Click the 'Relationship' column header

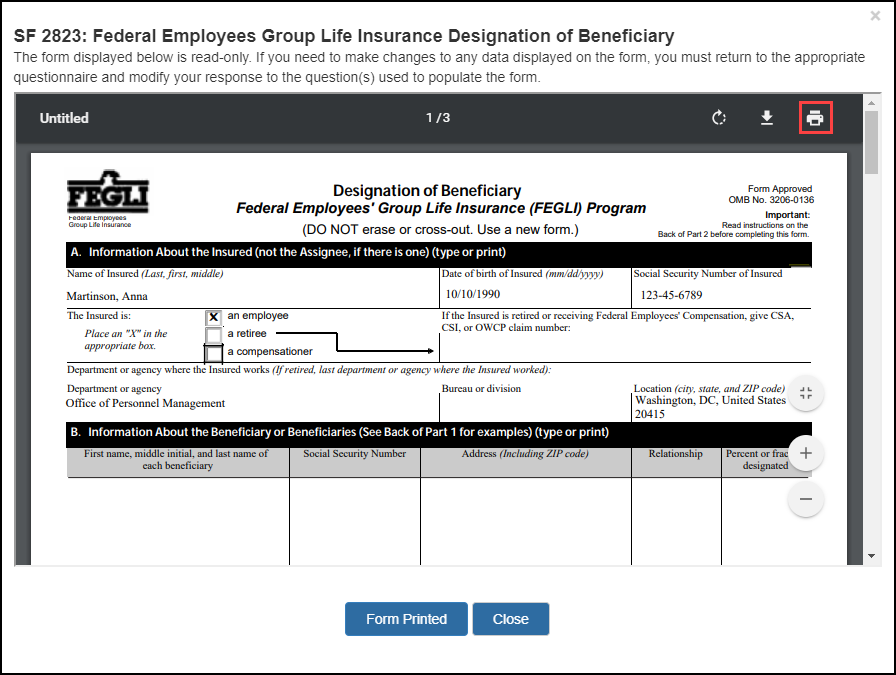pos(675,453)
